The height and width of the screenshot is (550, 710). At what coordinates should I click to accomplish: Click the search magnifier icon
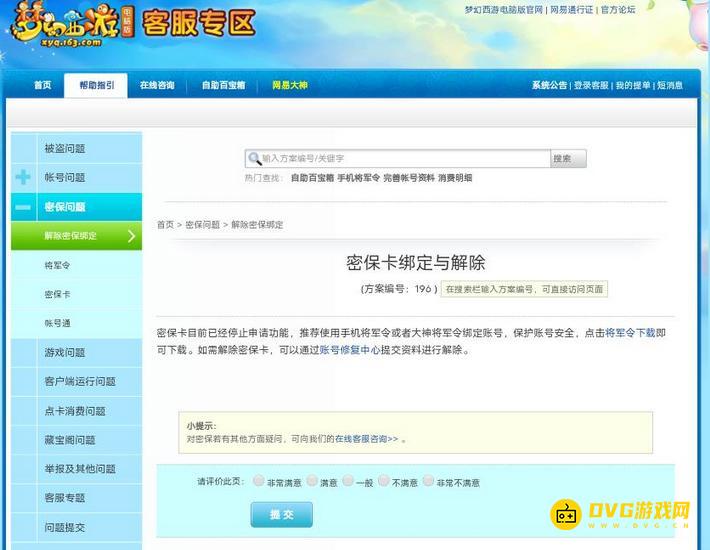[x=254, y=158]
